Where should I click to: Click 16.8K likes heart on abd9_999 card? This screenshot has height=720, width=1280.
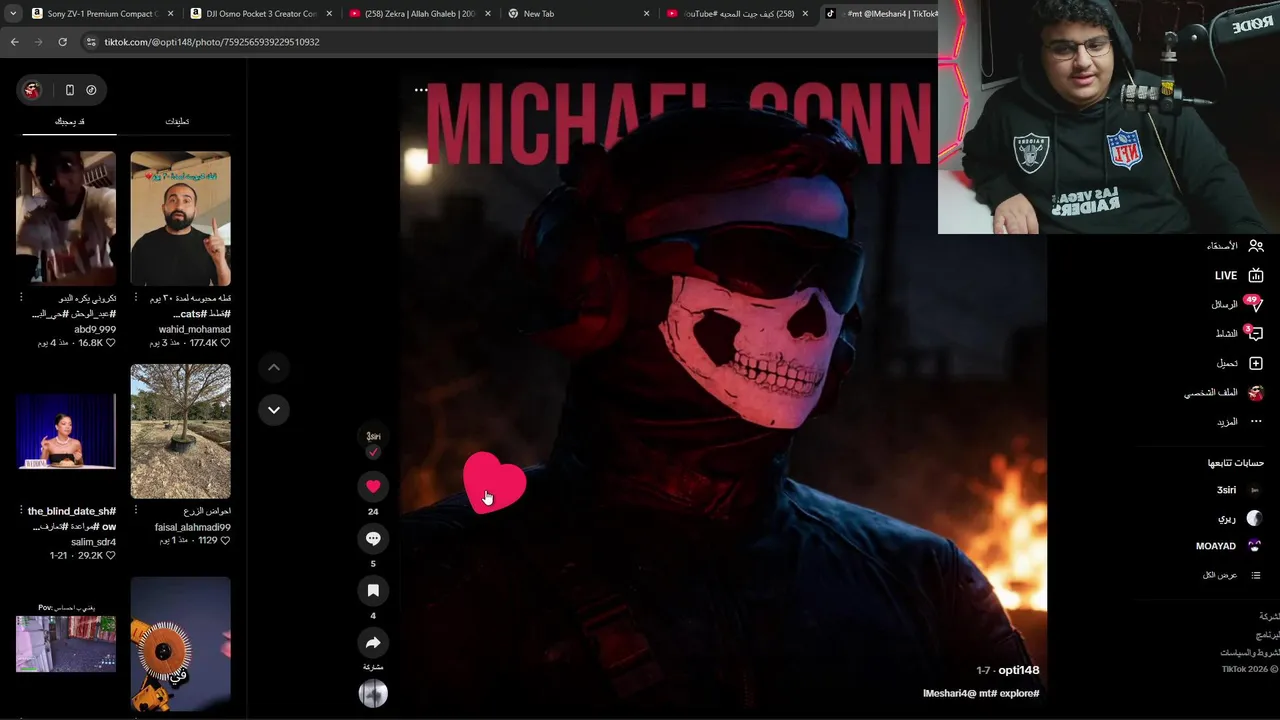111,343
